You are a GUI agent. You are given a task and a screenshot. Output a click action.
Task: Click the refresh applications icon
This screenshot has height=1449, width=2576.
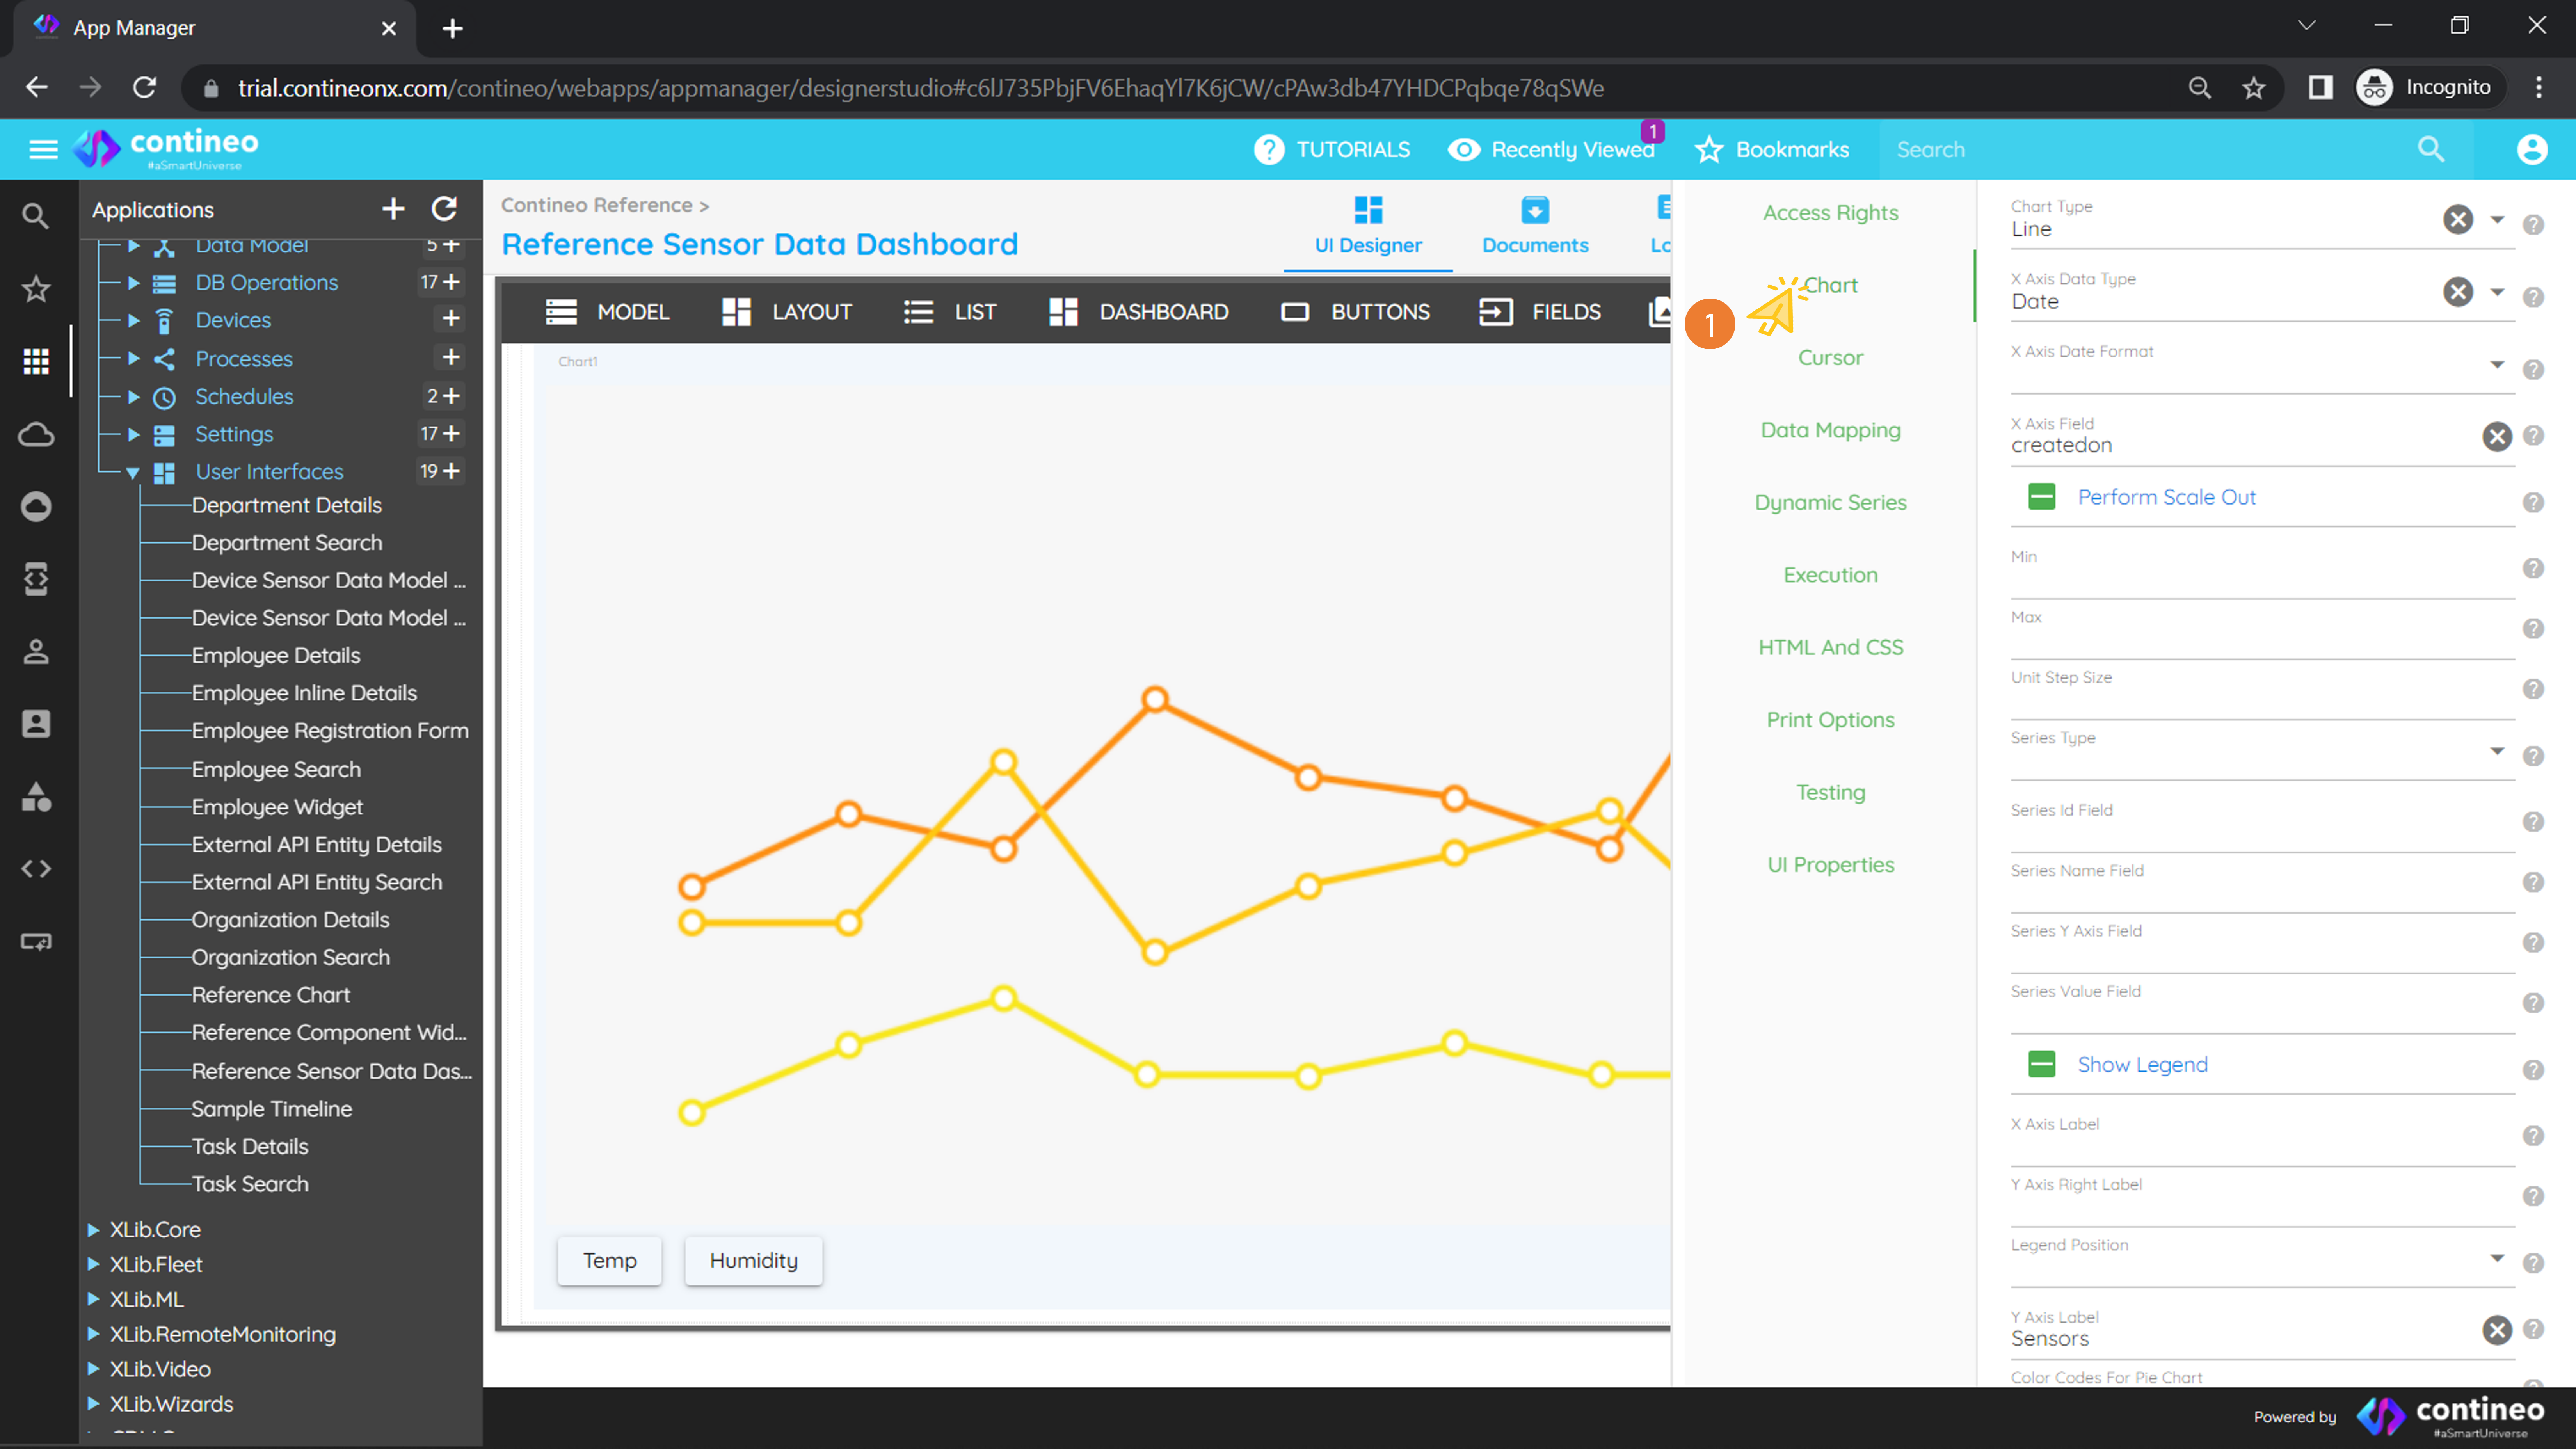point(444,209)
